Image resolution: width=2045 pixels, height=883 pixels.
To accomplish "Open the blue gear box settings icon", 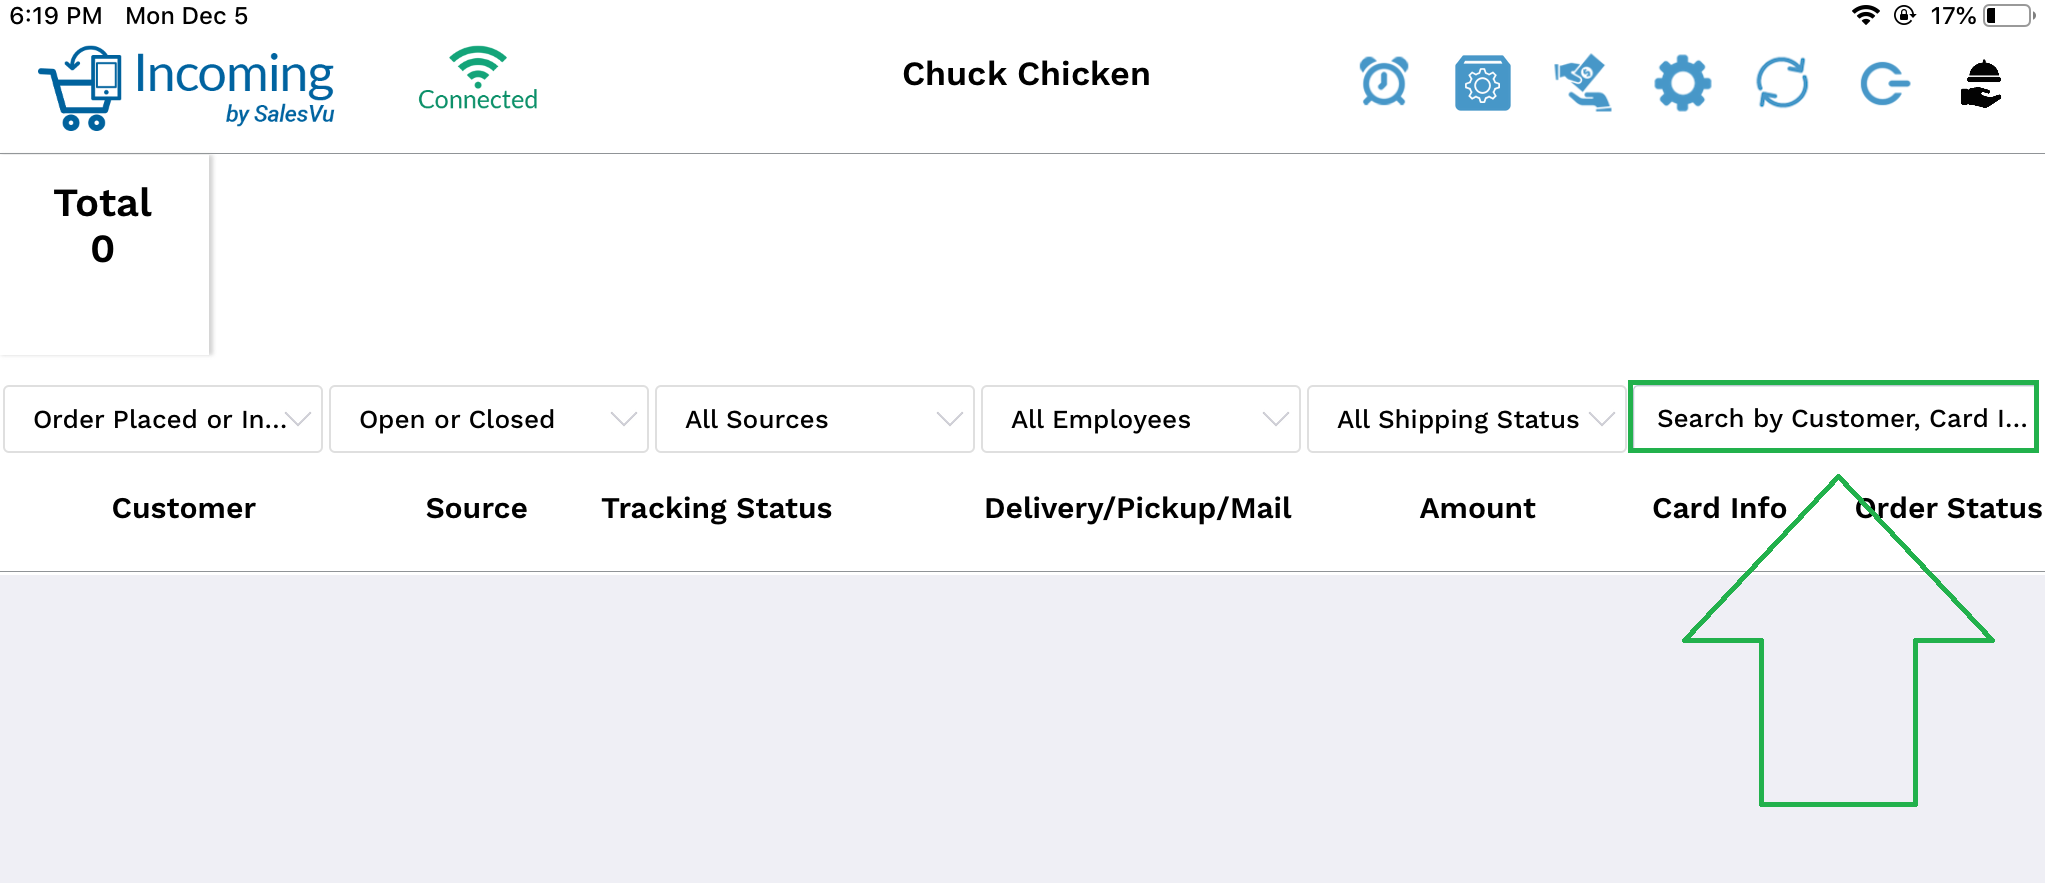I will click(x=1482, y=83).
